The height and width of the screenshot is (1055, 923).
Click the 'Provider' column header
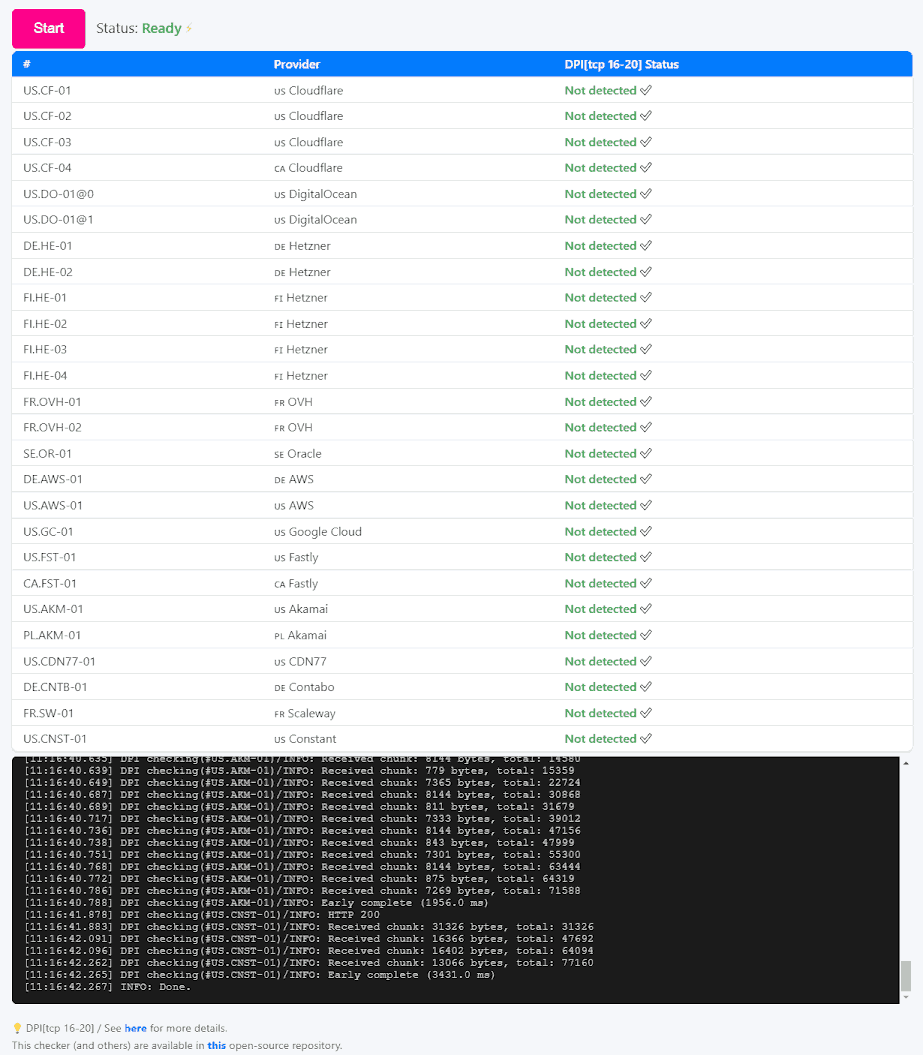coord(297,65)
